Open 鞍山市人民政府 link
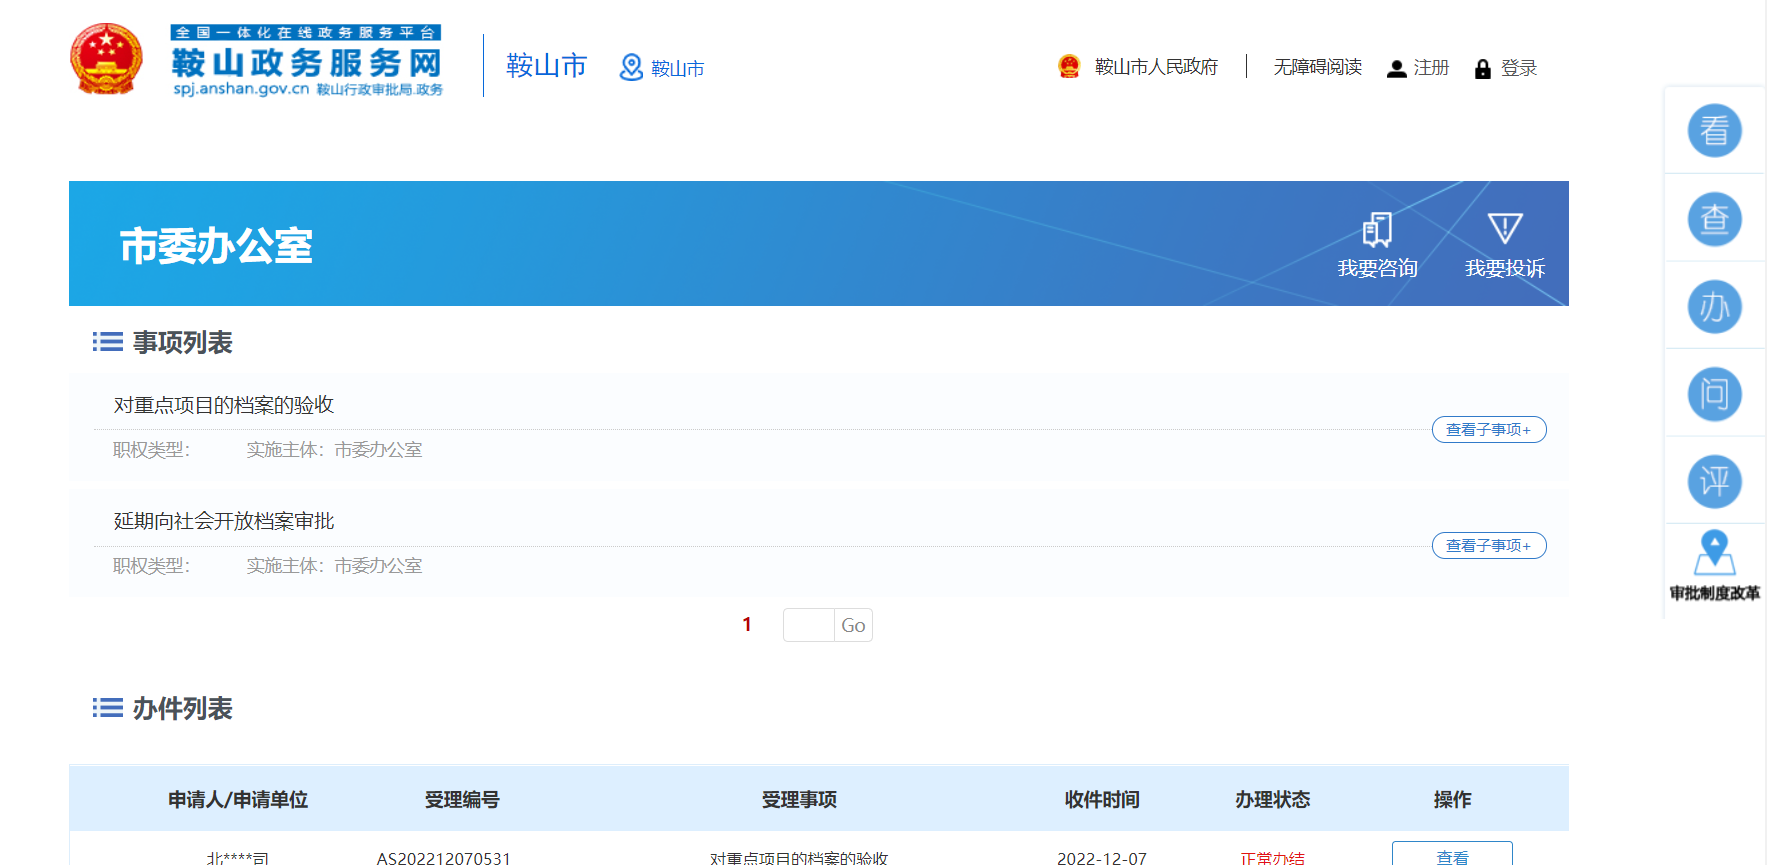 1155,67
